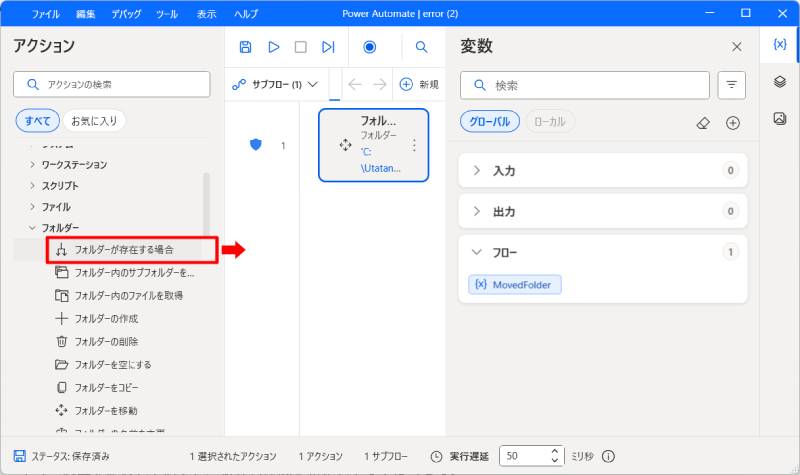Click the variables 検索 field
This screenshot has height=475, width=800.
point(585,85)
